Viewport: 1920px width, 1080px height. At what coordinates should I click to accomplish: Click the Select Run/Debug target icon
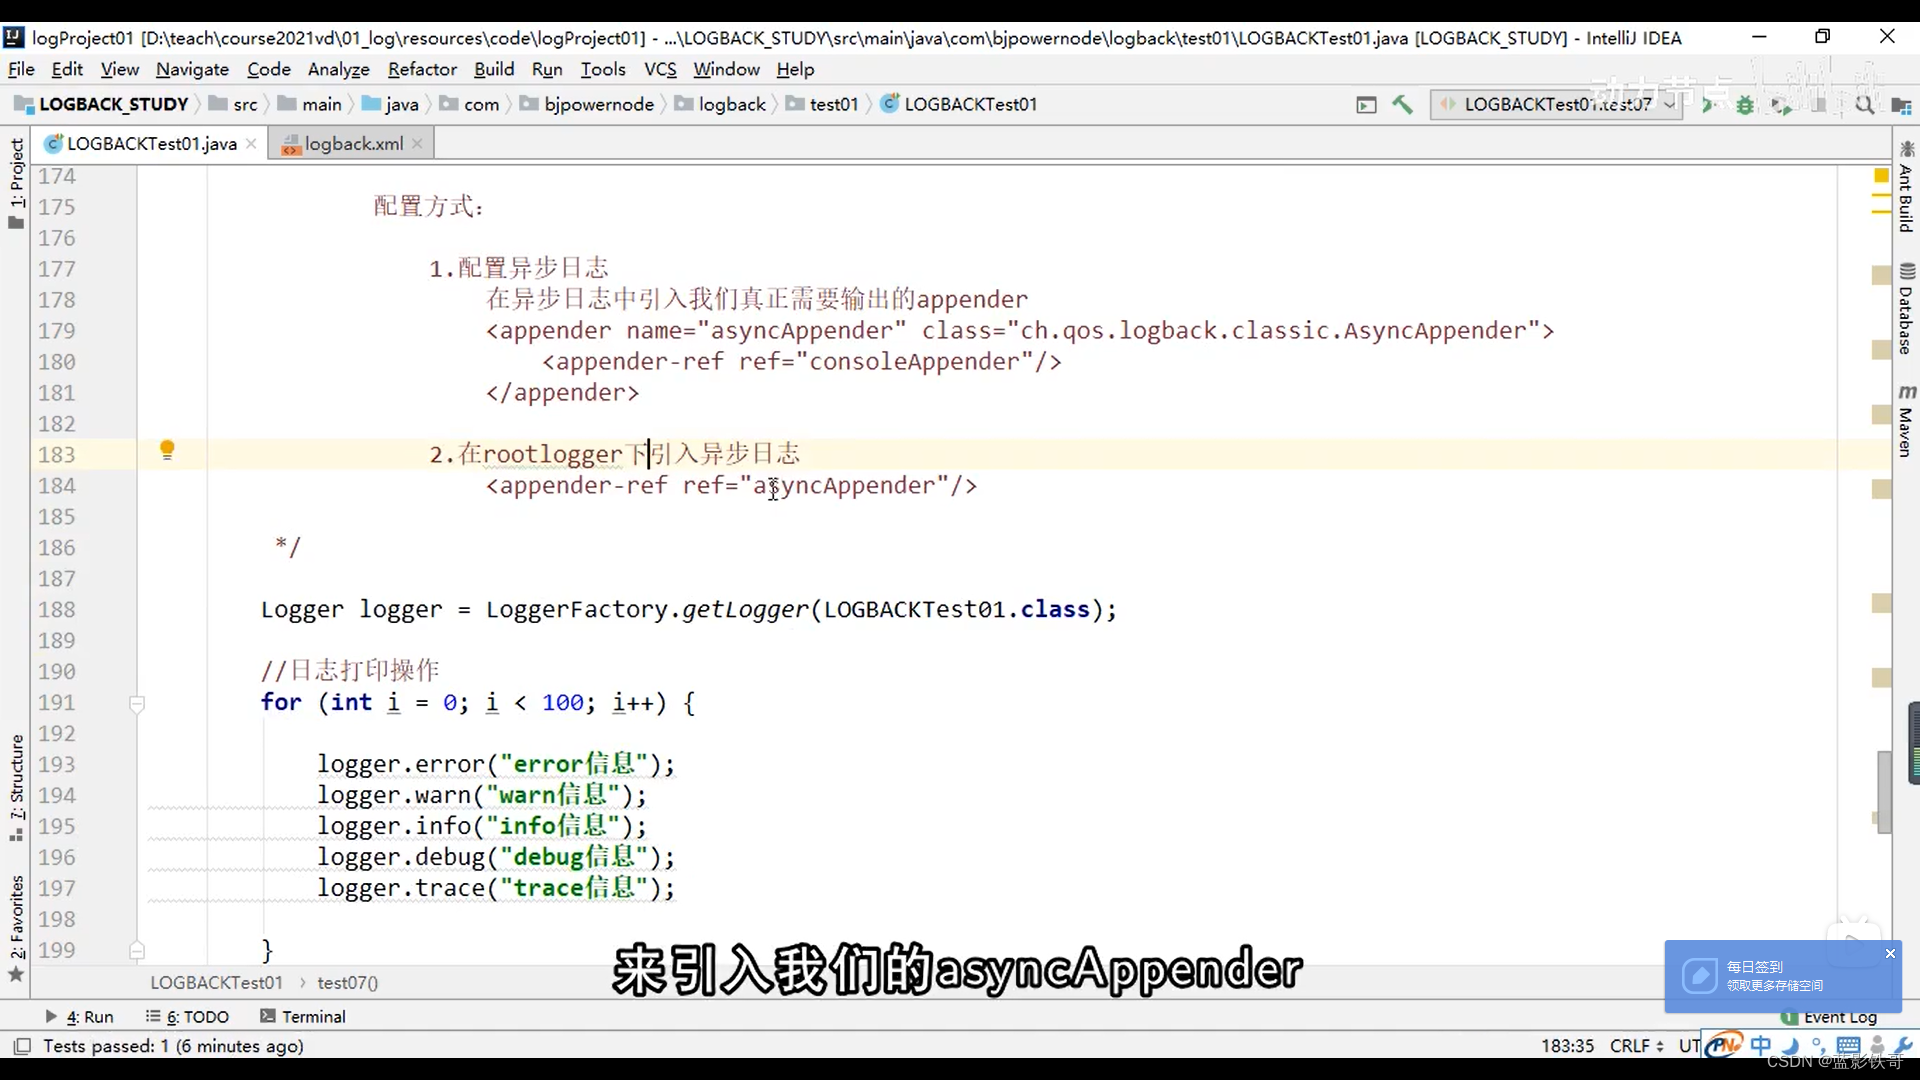click(x=1366, y=104)
